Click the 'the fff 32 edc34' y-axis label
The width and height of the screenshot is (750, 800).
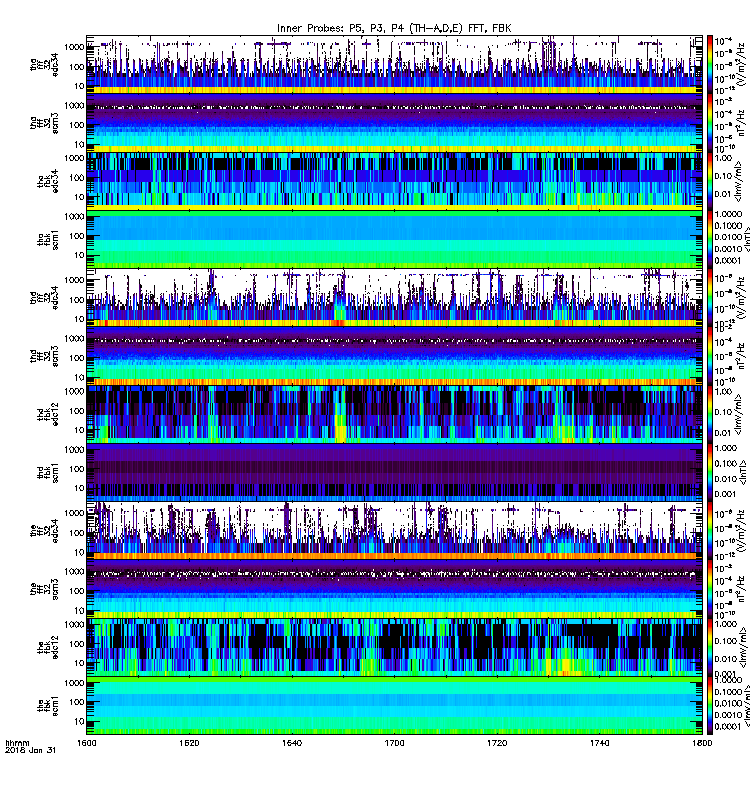(44, 531)
